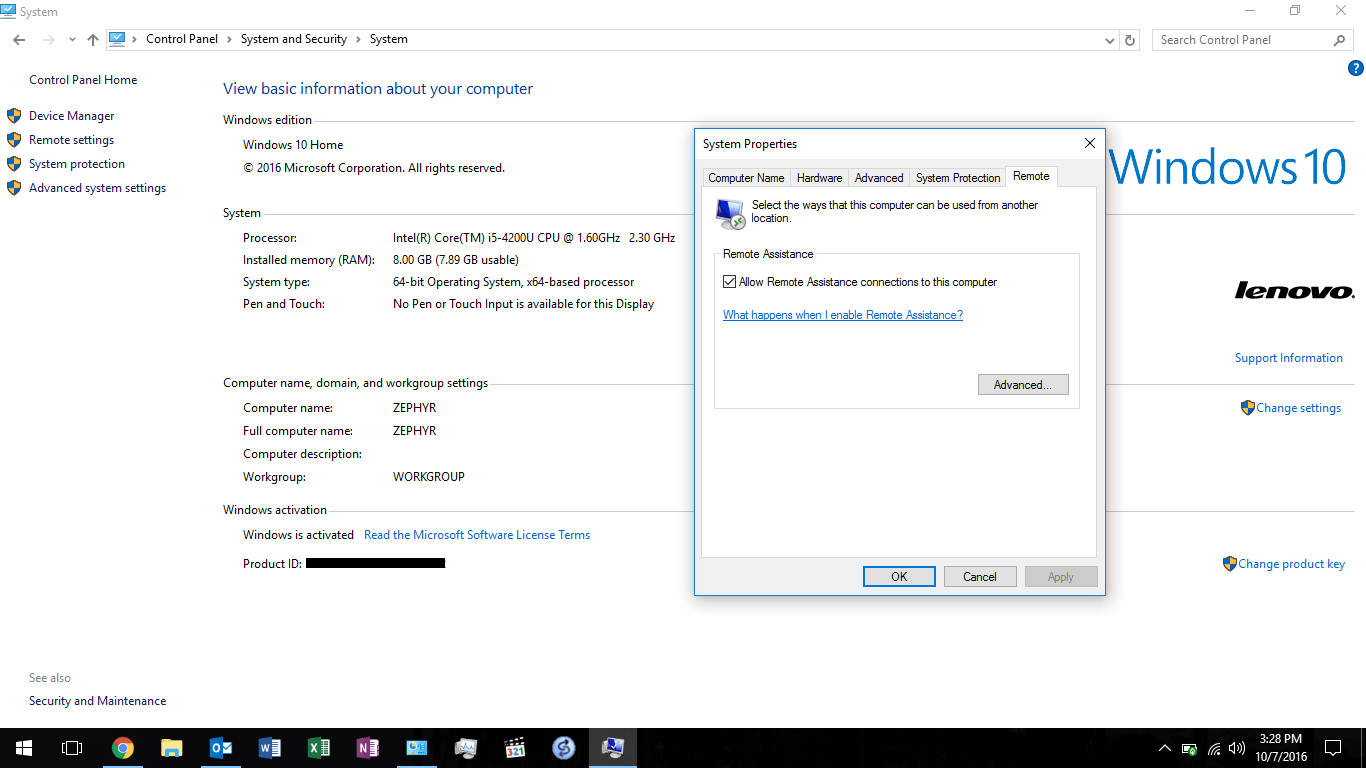Open Media Player Classic 321 taskbar icon

(x=515, y=748)
